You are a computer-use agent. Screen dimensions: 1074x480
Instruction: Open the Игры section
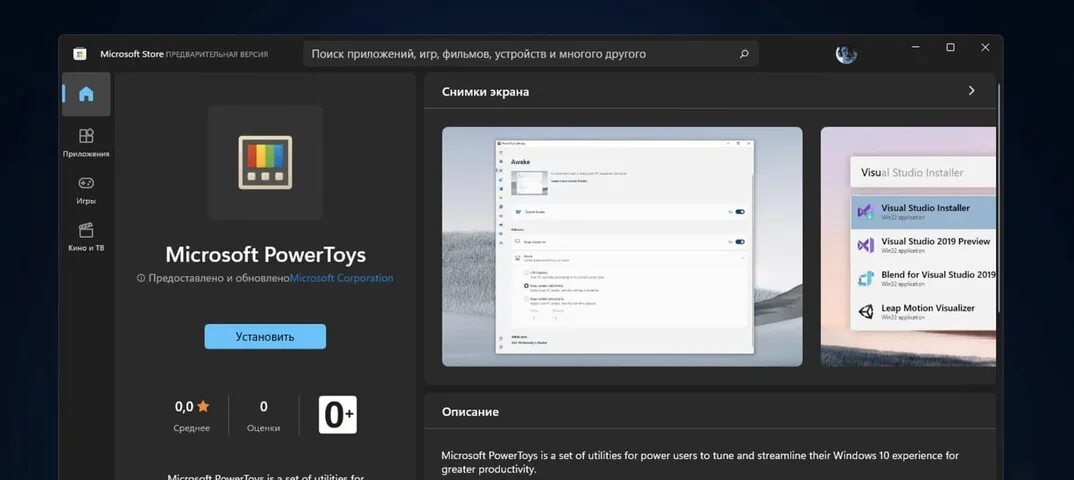[x=86, y=190]
